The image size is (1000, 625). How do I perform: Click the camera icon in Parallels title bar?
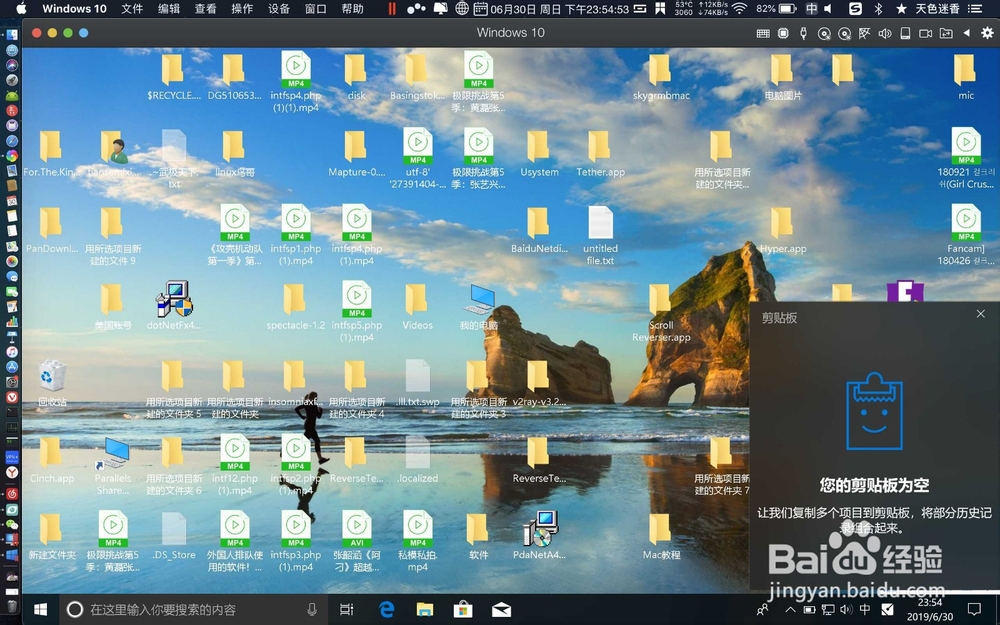pos(925,33)
